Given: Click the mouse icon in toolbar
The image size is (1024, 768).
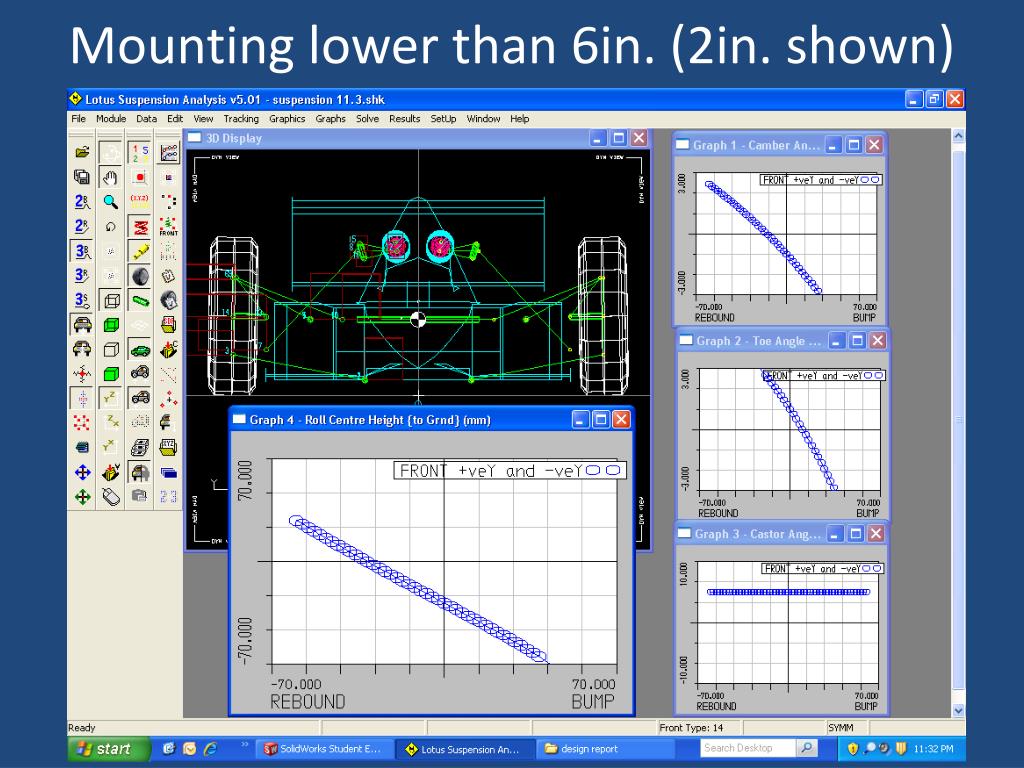Looking at the screenshot, I should (111, 497).
